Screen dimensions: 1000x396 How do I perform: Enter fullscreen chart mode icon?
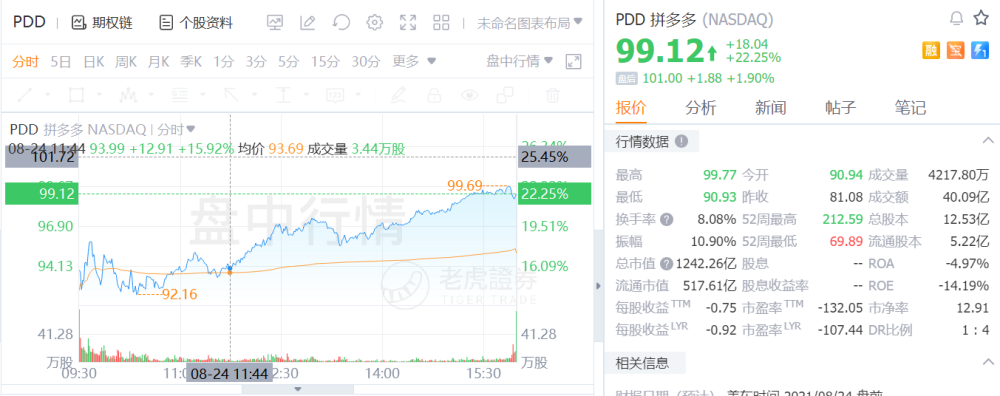408,23
